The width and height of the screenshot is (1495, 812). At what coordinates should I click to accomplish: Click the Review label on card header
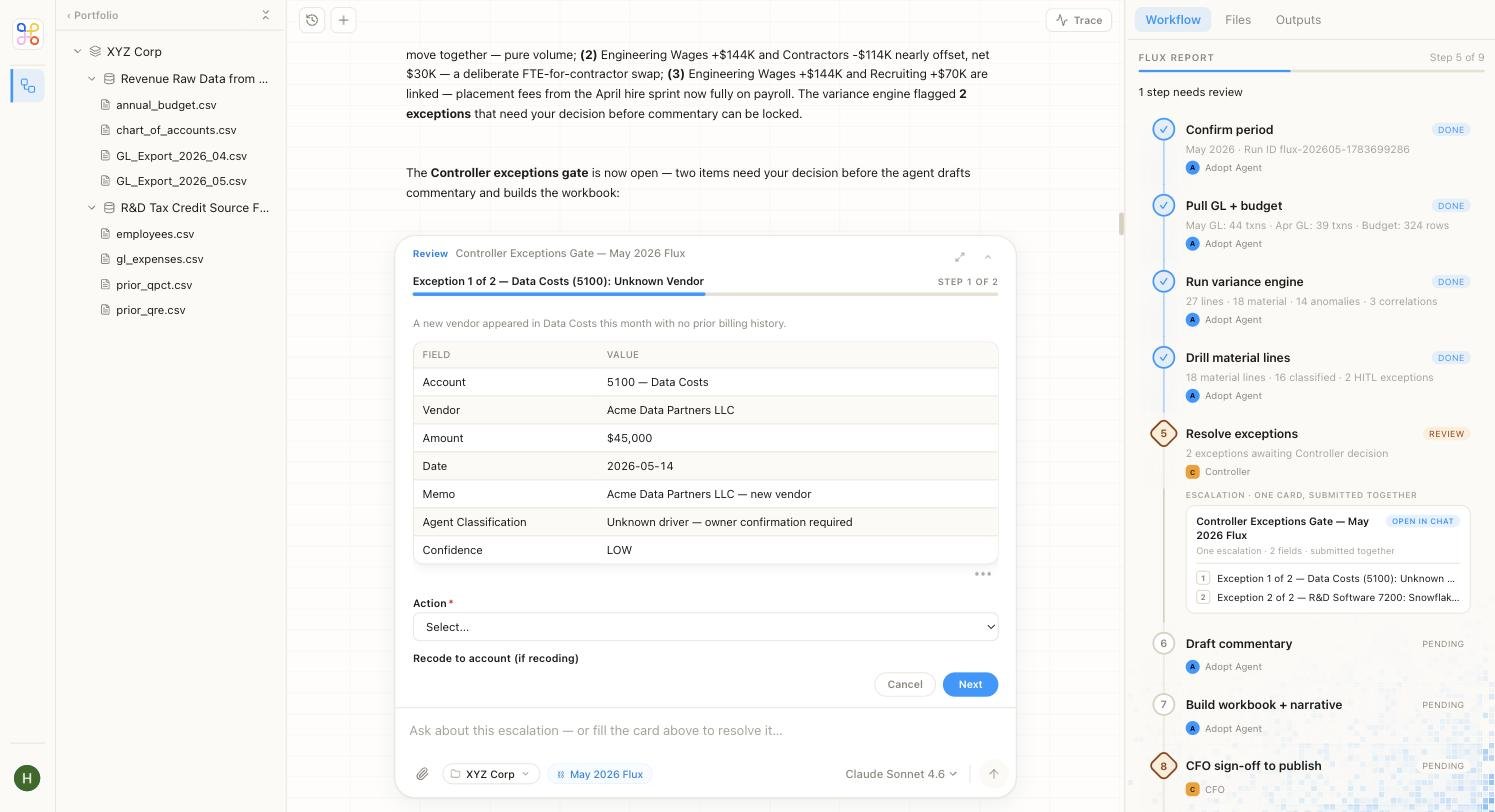[430, 254]
